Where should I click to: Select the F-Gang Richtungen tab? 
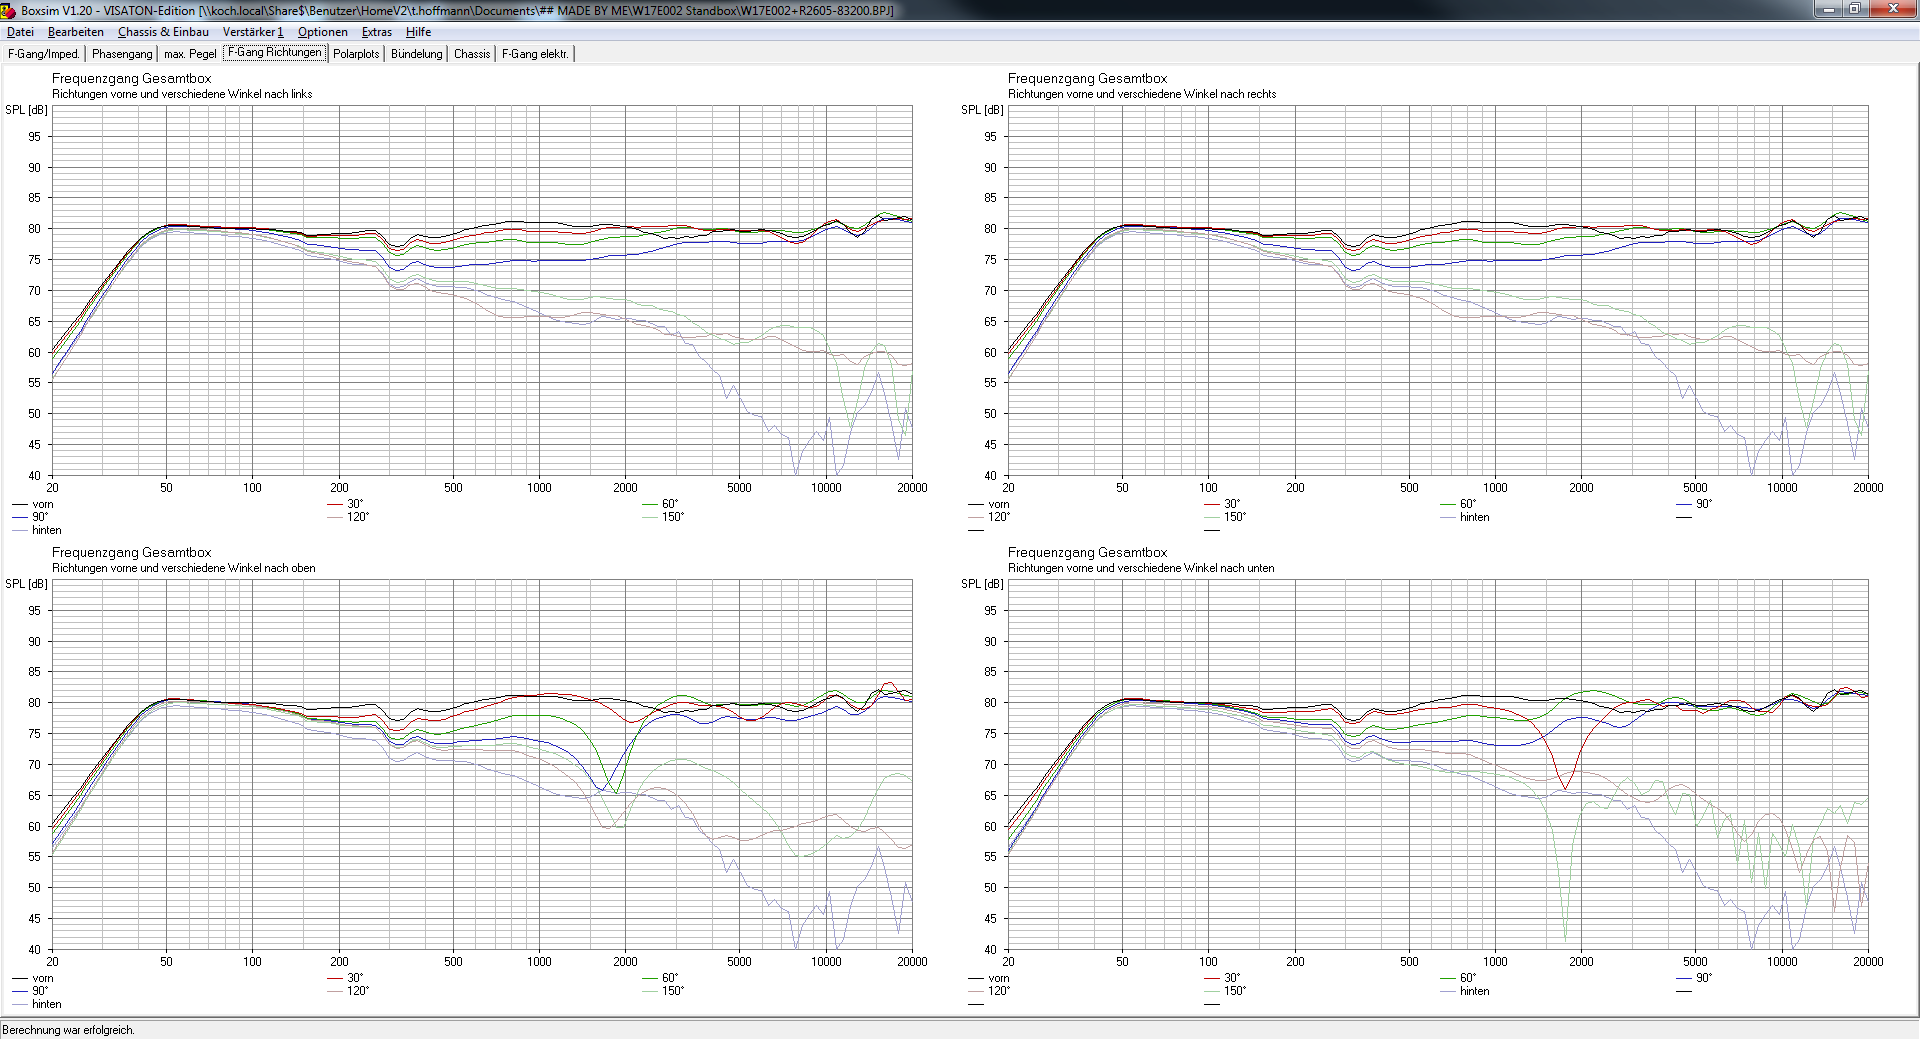tap(275, 53)
